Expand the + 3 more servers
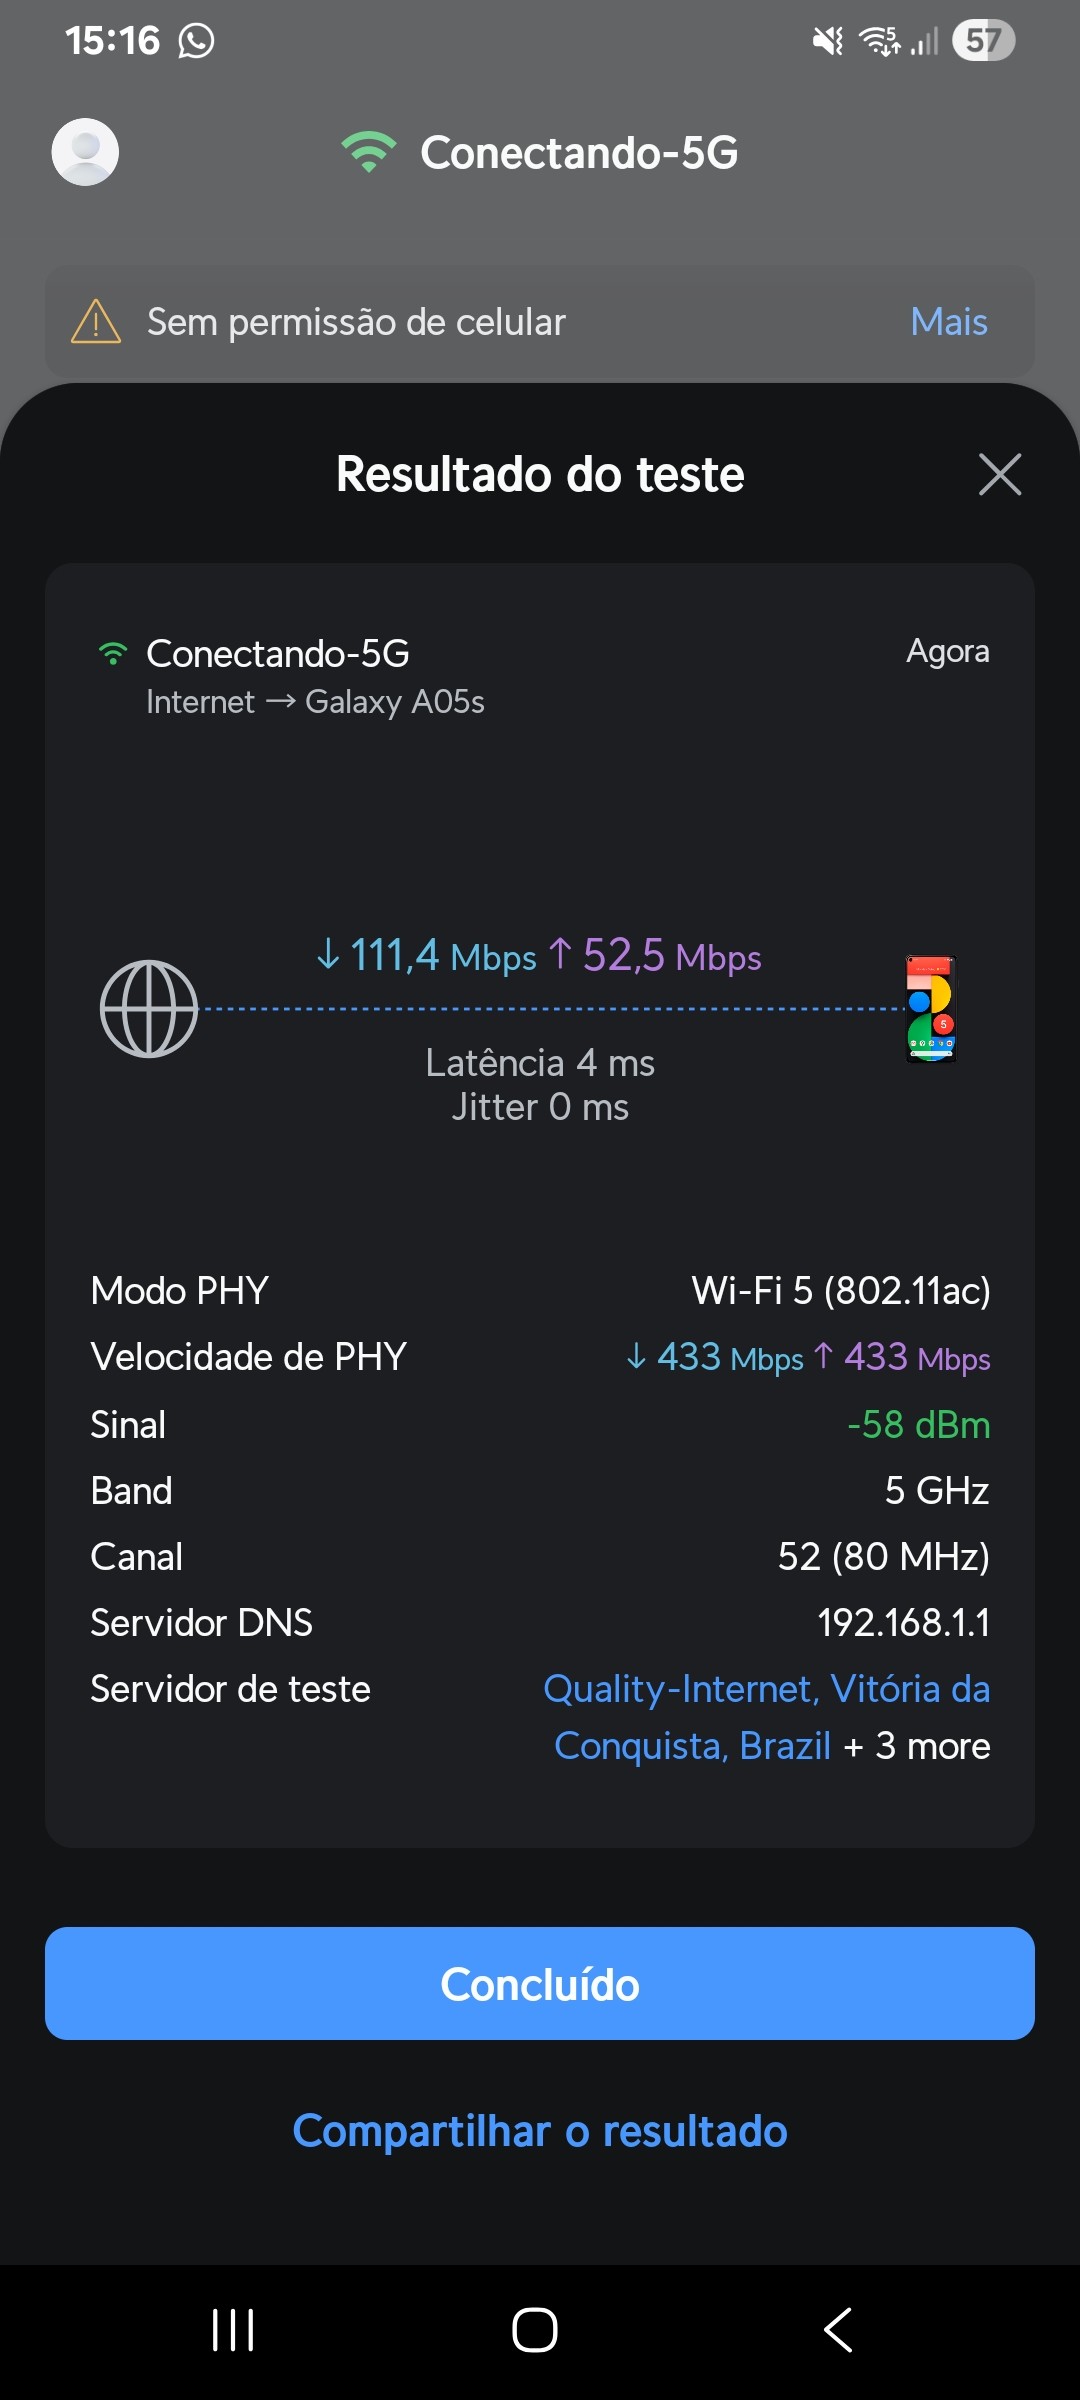 coord(917,1746)
